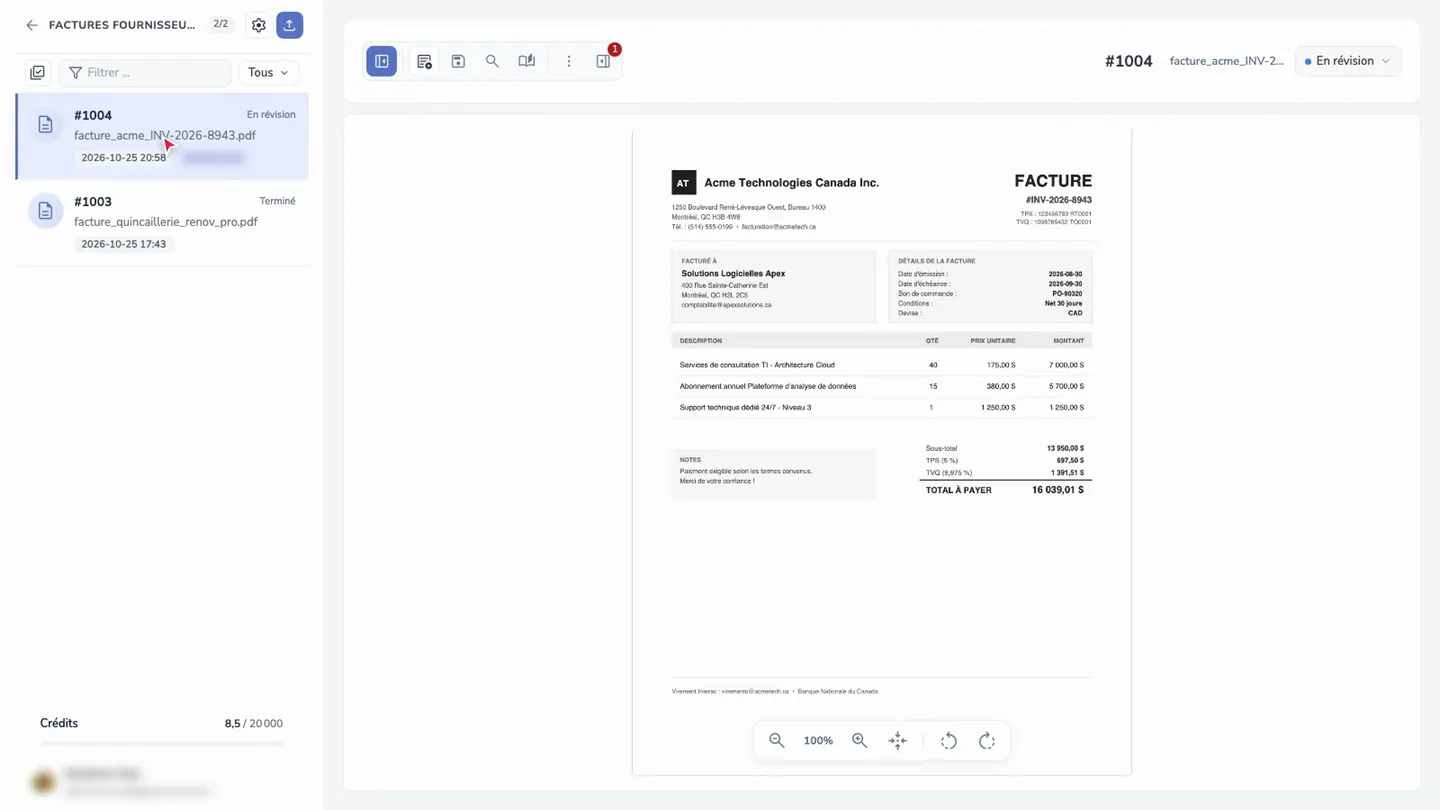
Task: Open the En révision status dropdown
Action: (x=1348, y=61)
